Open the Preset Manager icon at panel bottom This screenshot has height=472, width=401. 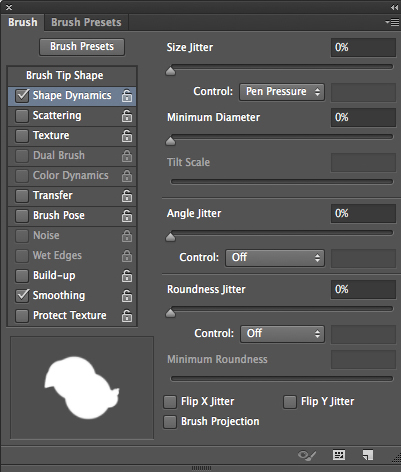pos(339,455)
